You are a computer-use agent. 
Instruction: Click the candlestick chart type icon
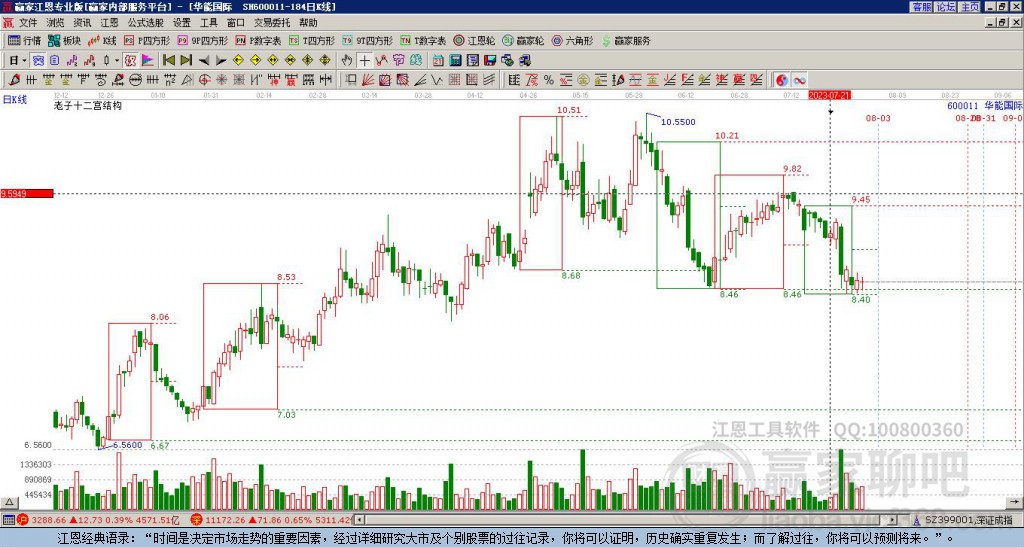click(x=106, y=61)
